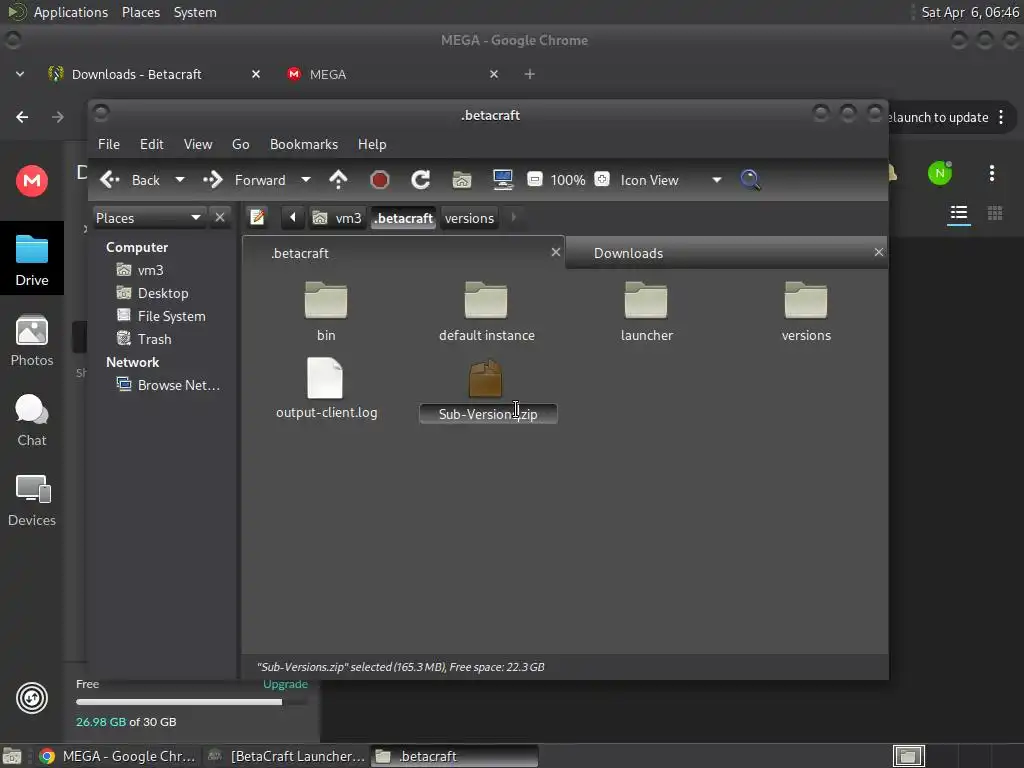Select the versions folder icon
The width and height of the screenshot is (1024, 768).
(x=806, y=300)
